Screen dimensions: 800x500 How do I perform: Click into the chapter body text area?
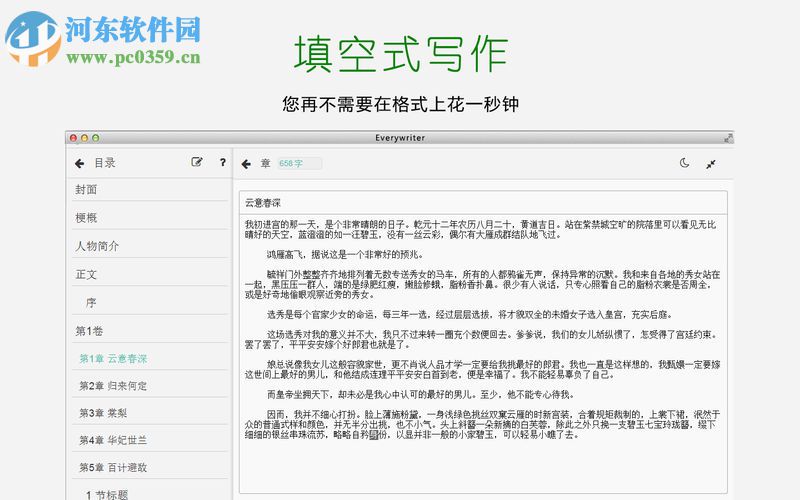point(483,354)
